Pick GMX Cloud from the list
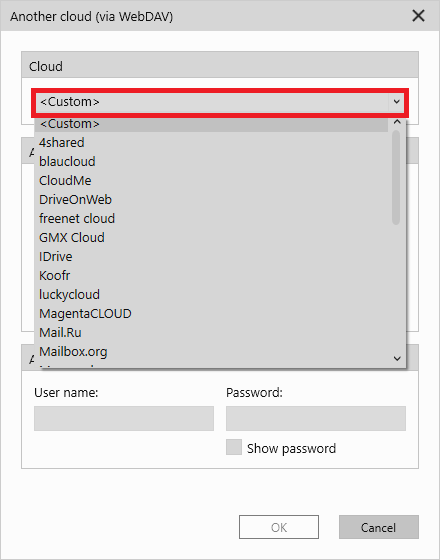The height and width of the screenshot is (560, 440). (211, 238)
